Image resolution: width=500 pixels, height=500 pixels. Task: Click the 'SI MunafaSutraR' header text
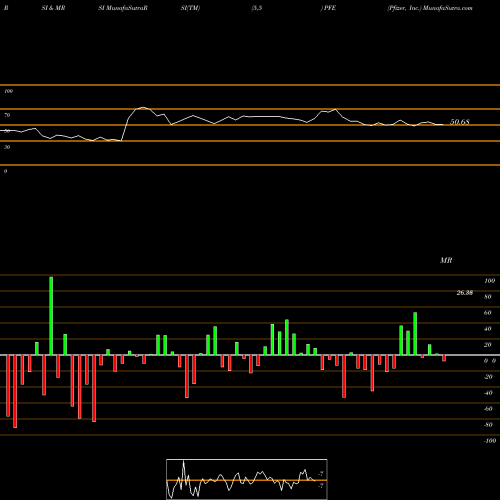123,8
